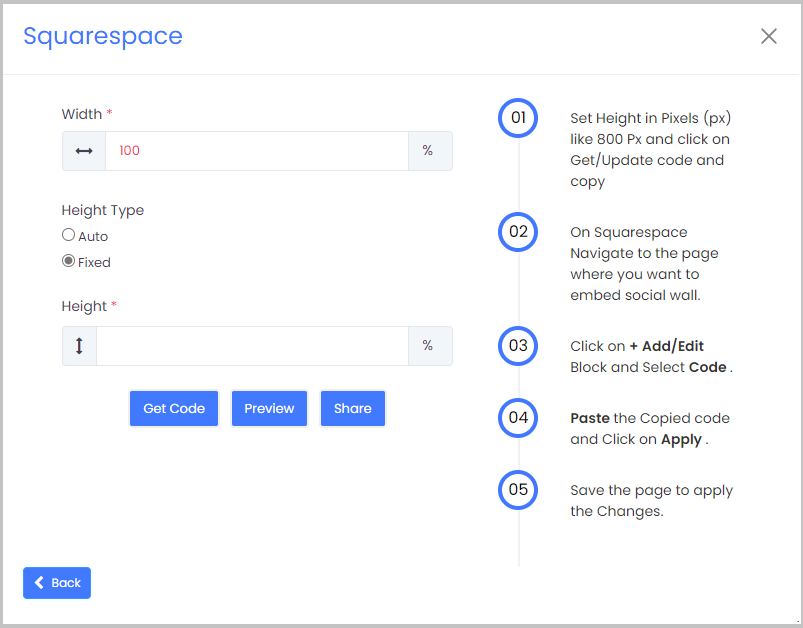Focus the empty Height input field
Viewport: 803px width, 628px height.
252,346
